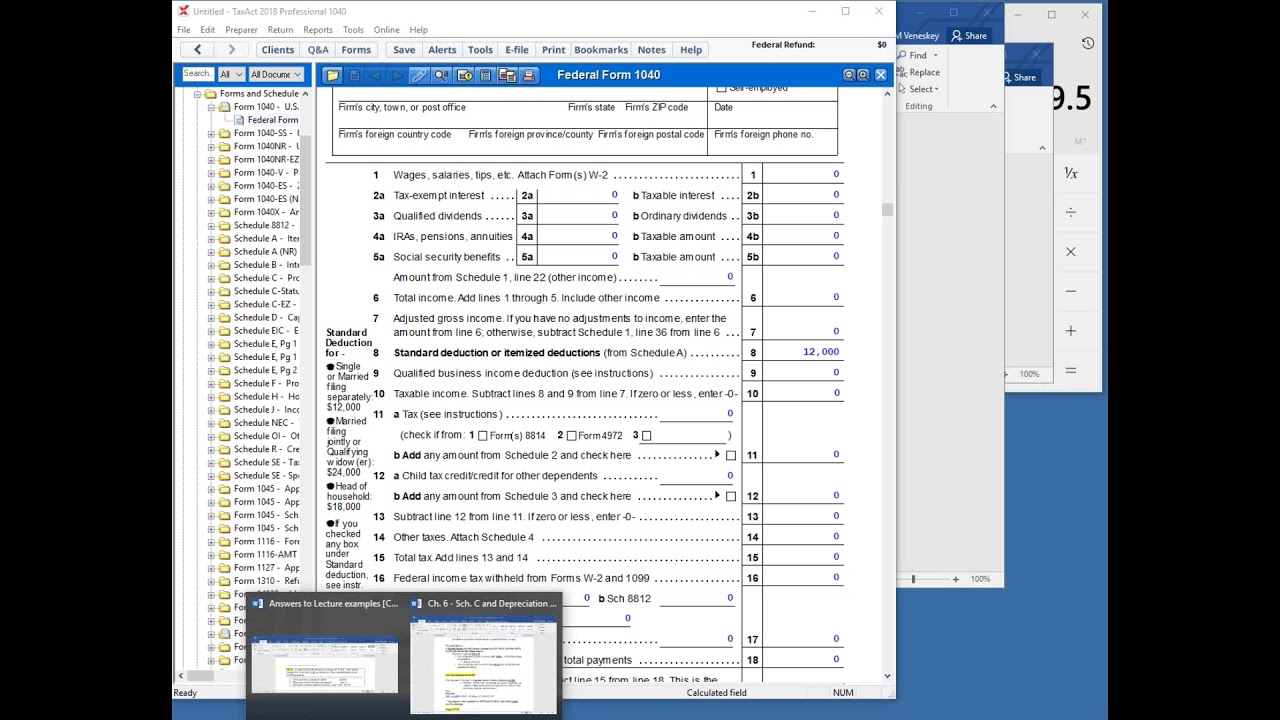
Task: Open the calculator icon in form toolbar
Action: pyautogui.click(x=485, y=75)
